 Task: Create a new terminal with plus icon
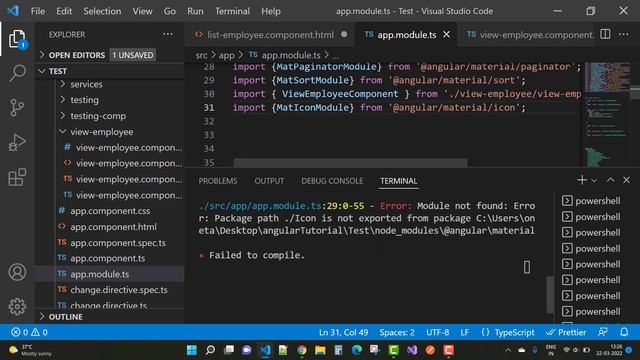582,180
